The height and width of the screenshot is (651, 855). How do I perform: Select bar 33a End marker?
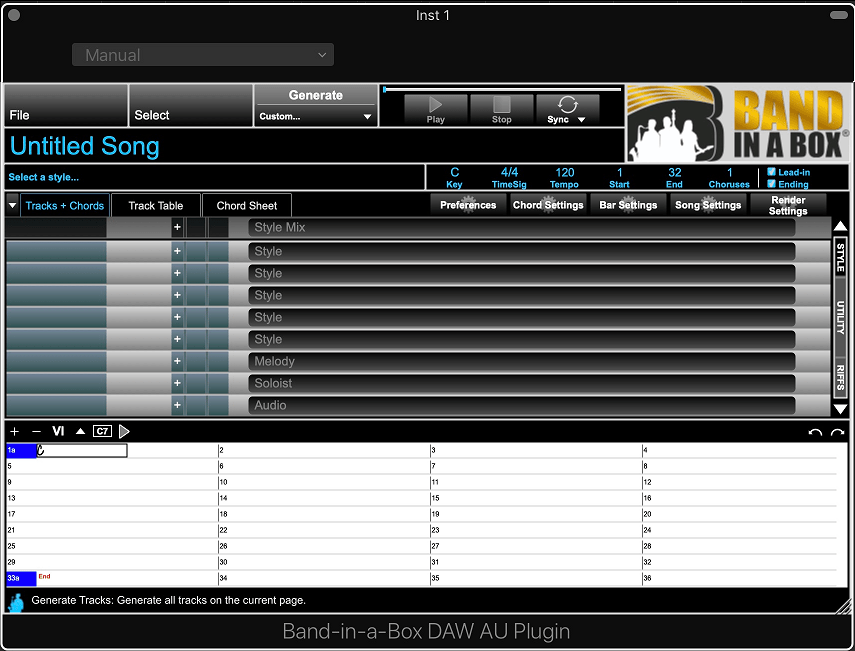(x=21, y=578)
